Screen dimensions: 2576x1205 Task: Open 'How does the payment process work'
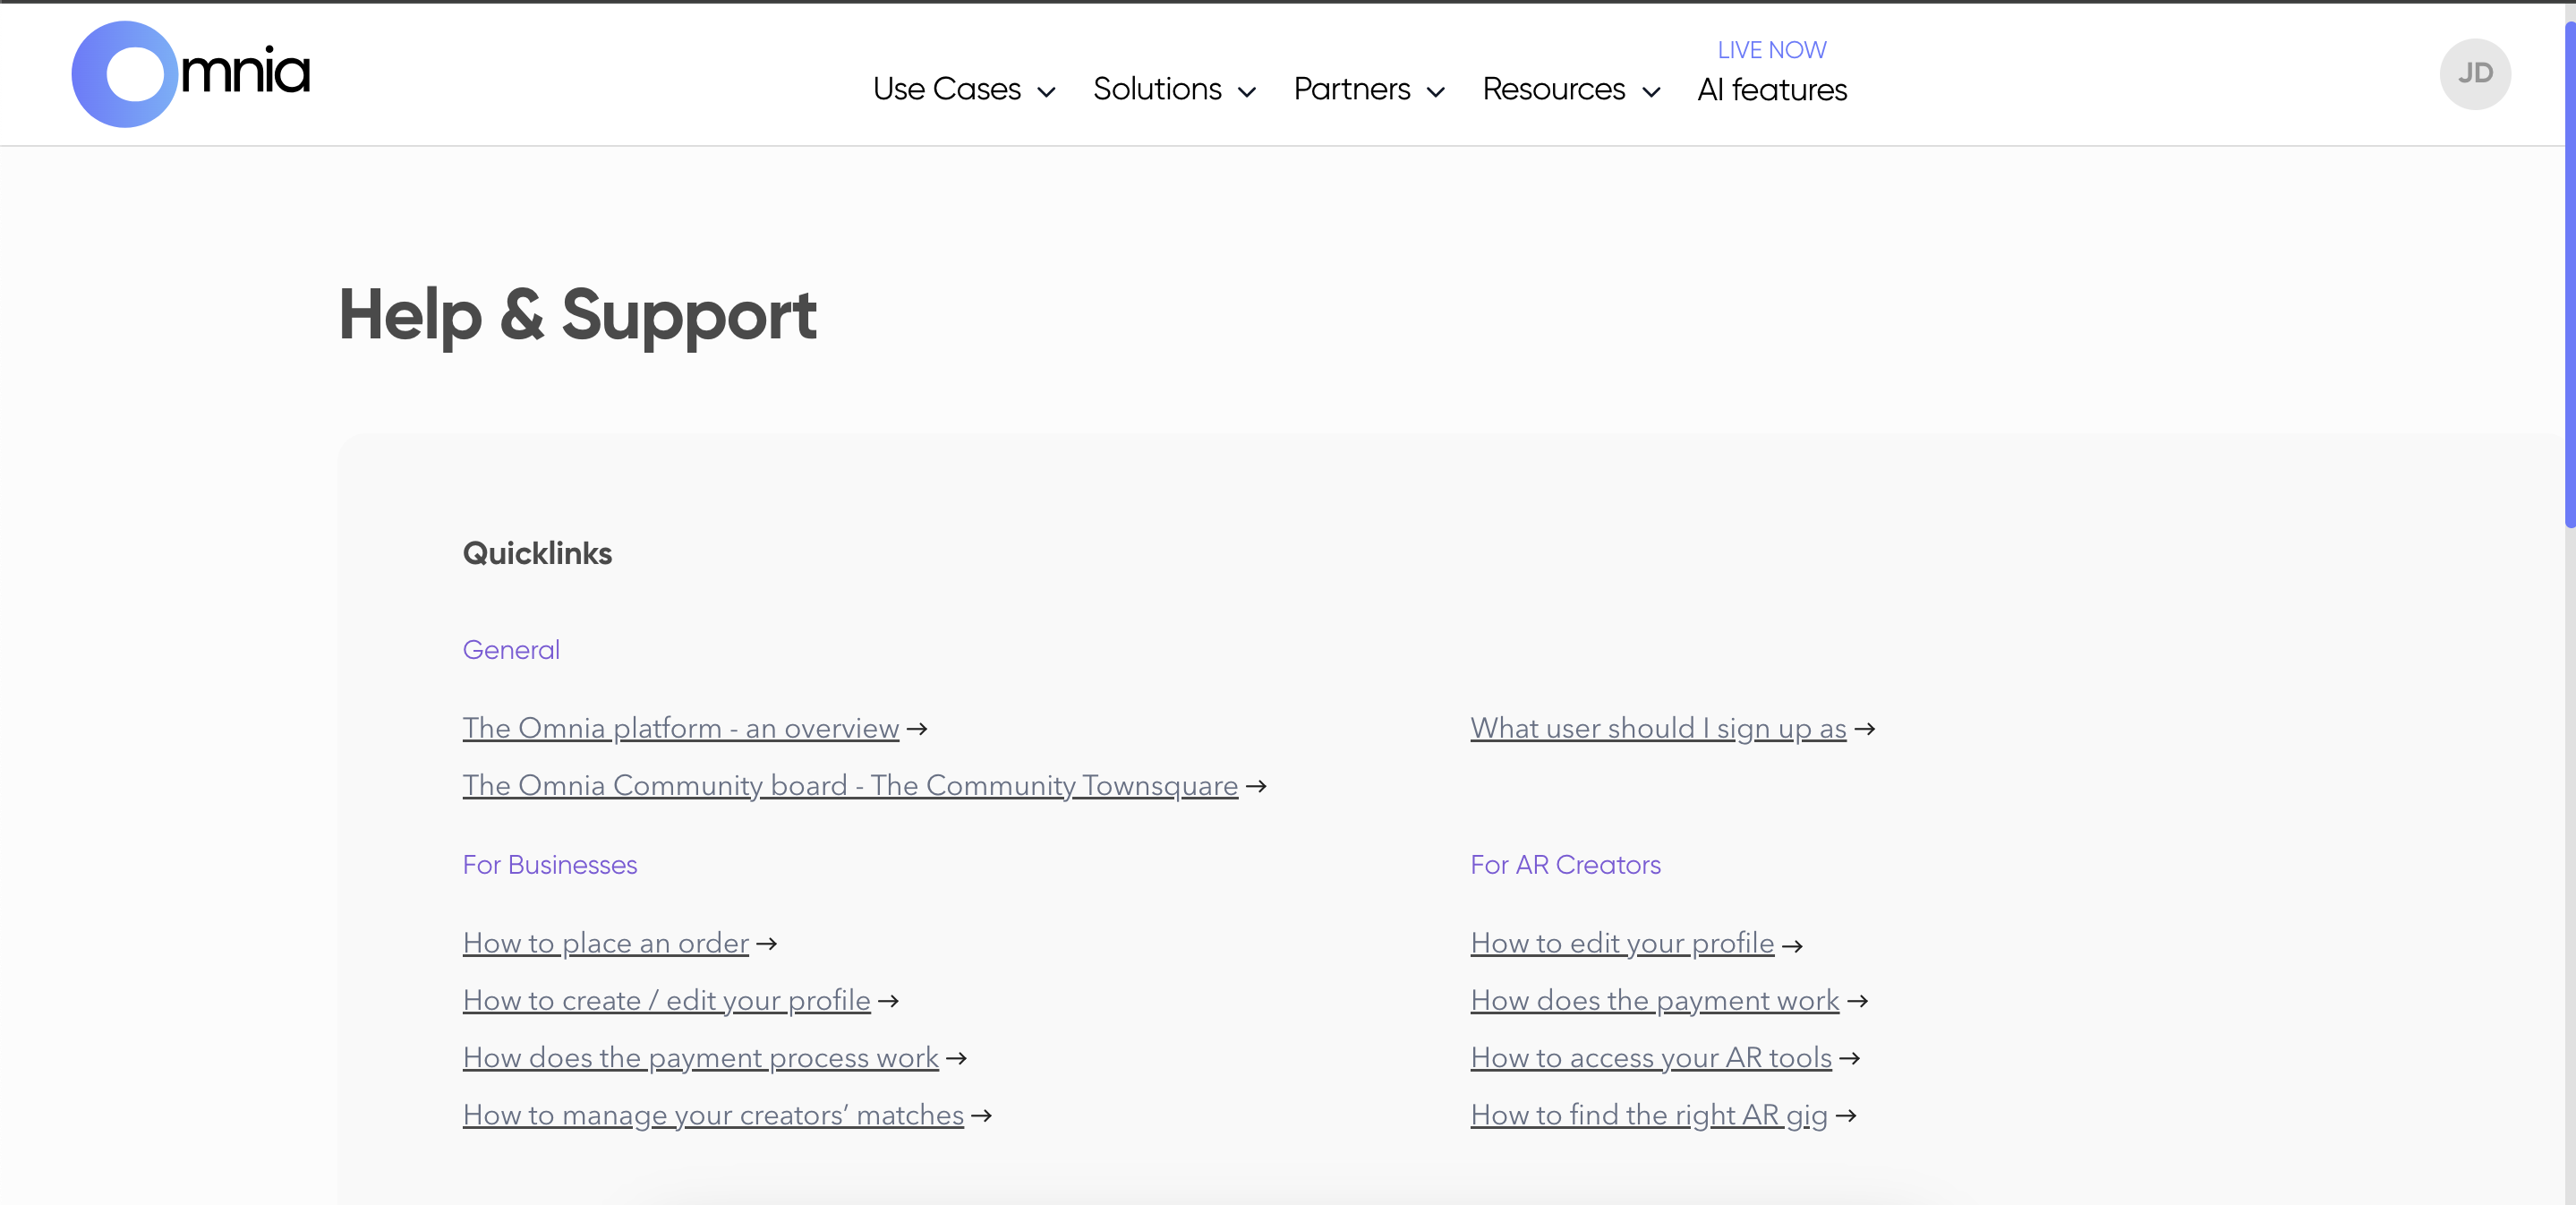click(700, 1057)
